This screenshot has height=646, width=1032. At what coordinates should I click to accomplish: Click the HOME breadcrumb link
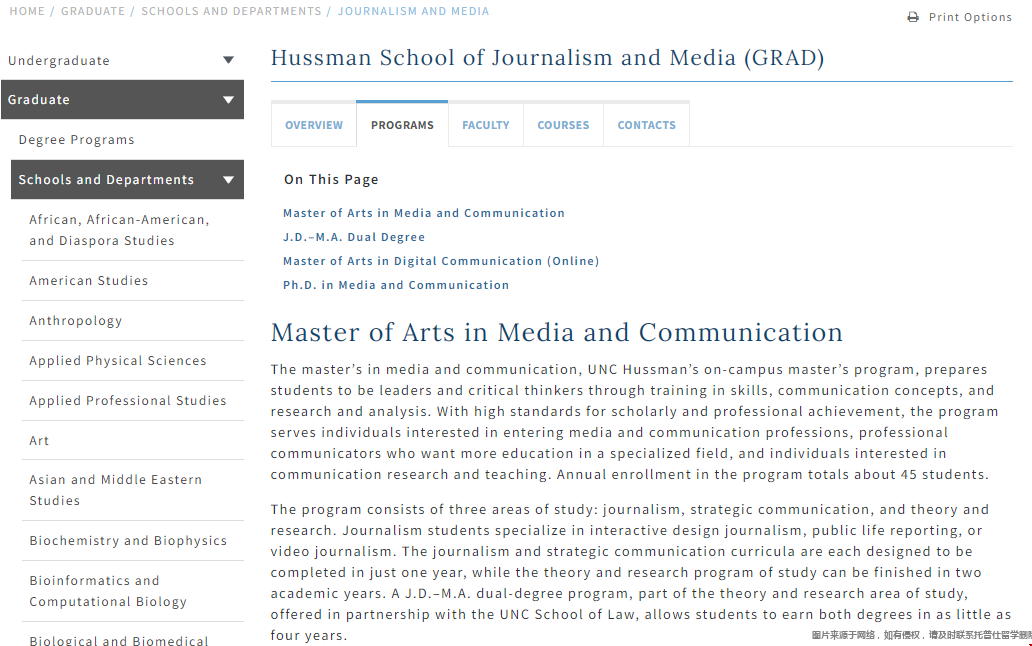coord(27,11)
